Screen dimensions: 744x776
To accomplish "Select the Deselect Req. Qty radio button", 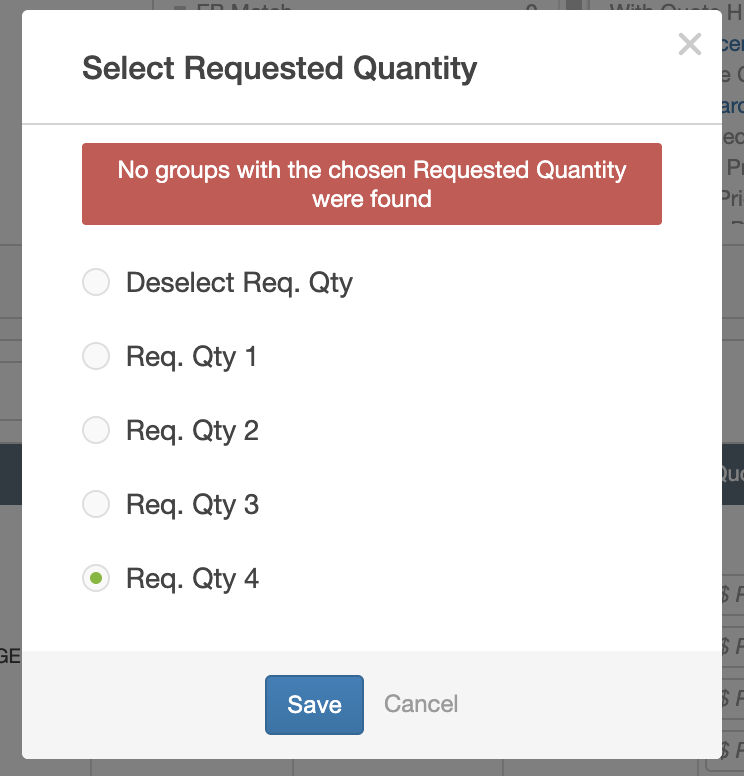I will coord(96,283).
